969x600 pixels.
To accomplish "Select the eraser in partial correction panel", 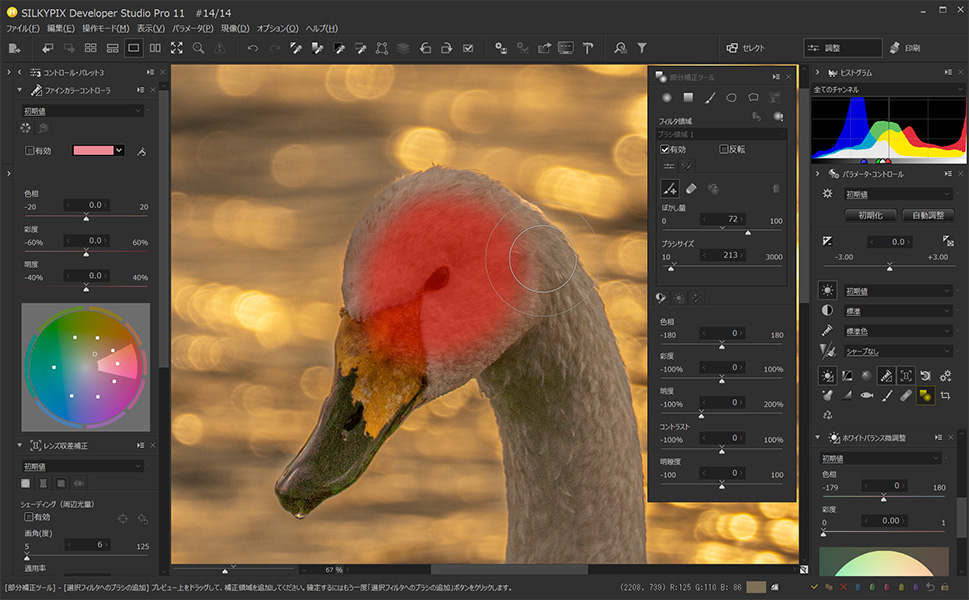I will 692,188.
